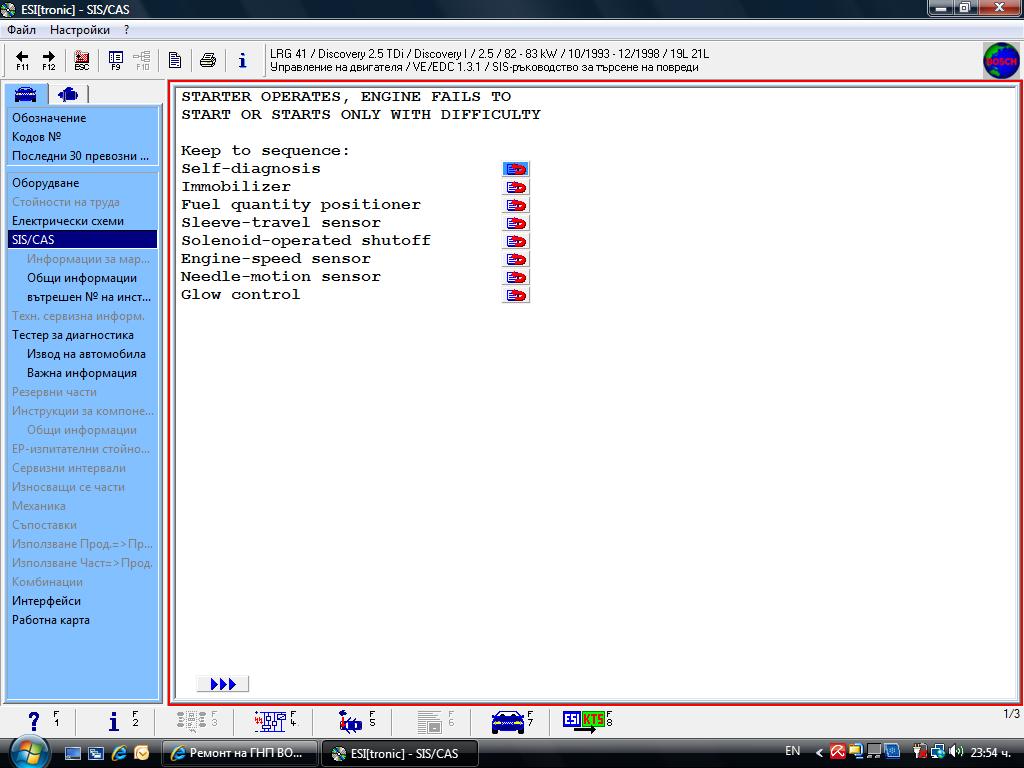Click the document page toolbar icon

pos(174,60)
